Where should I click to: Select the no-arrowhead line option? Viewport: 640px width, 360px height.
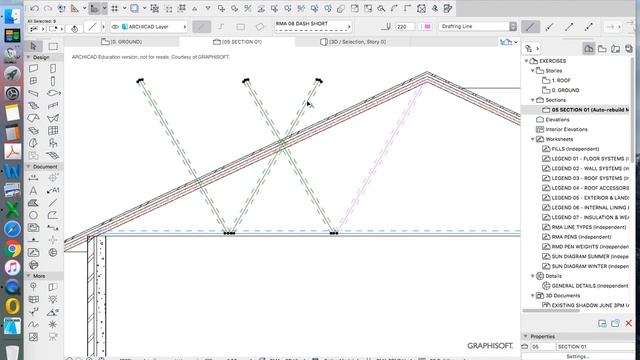(x=530, y=27)
